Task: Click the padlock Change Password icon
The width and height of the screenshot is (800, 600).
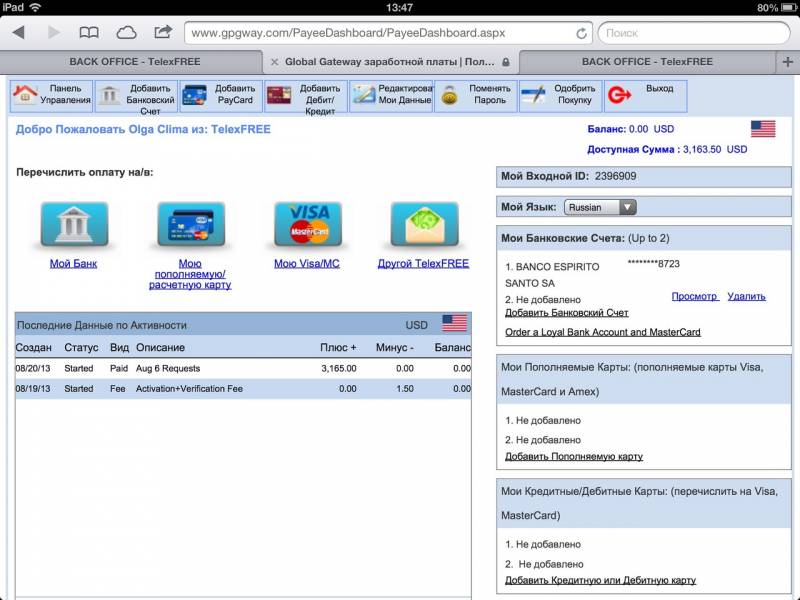Action: point(449,95)
